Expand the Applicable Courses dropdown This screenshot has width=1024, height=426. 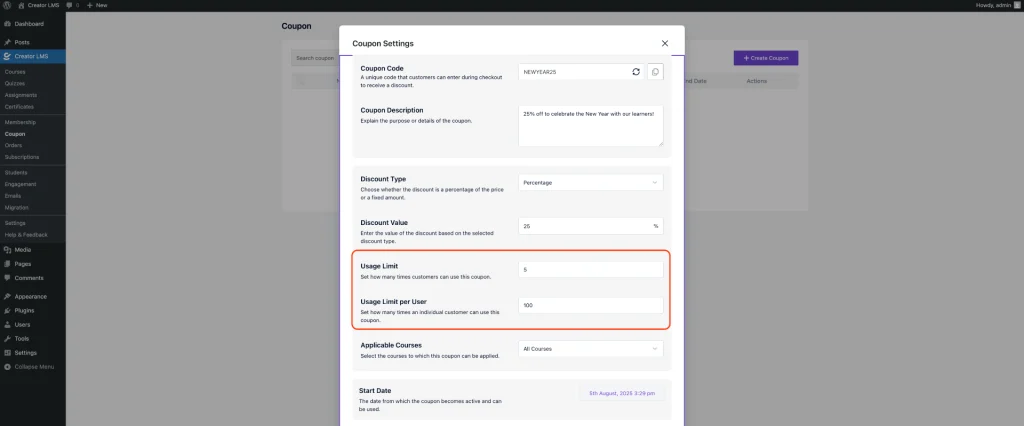[x=590, y=349]
